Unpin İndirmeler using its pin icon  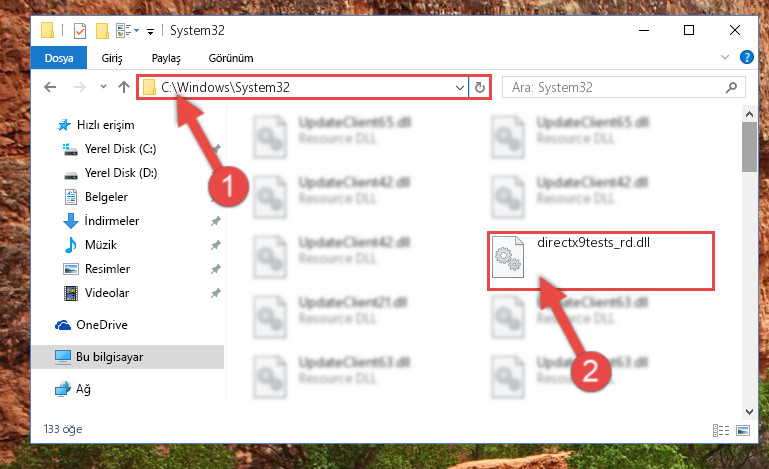click(215, 221)
